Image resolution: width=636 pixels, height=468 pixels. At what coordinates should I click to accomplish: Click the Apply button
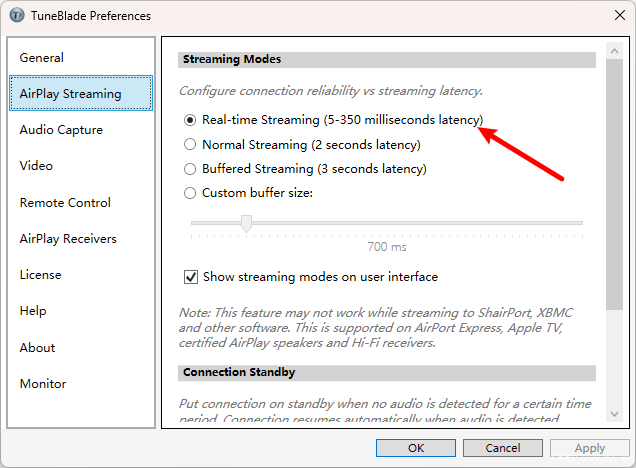(589, 448)
